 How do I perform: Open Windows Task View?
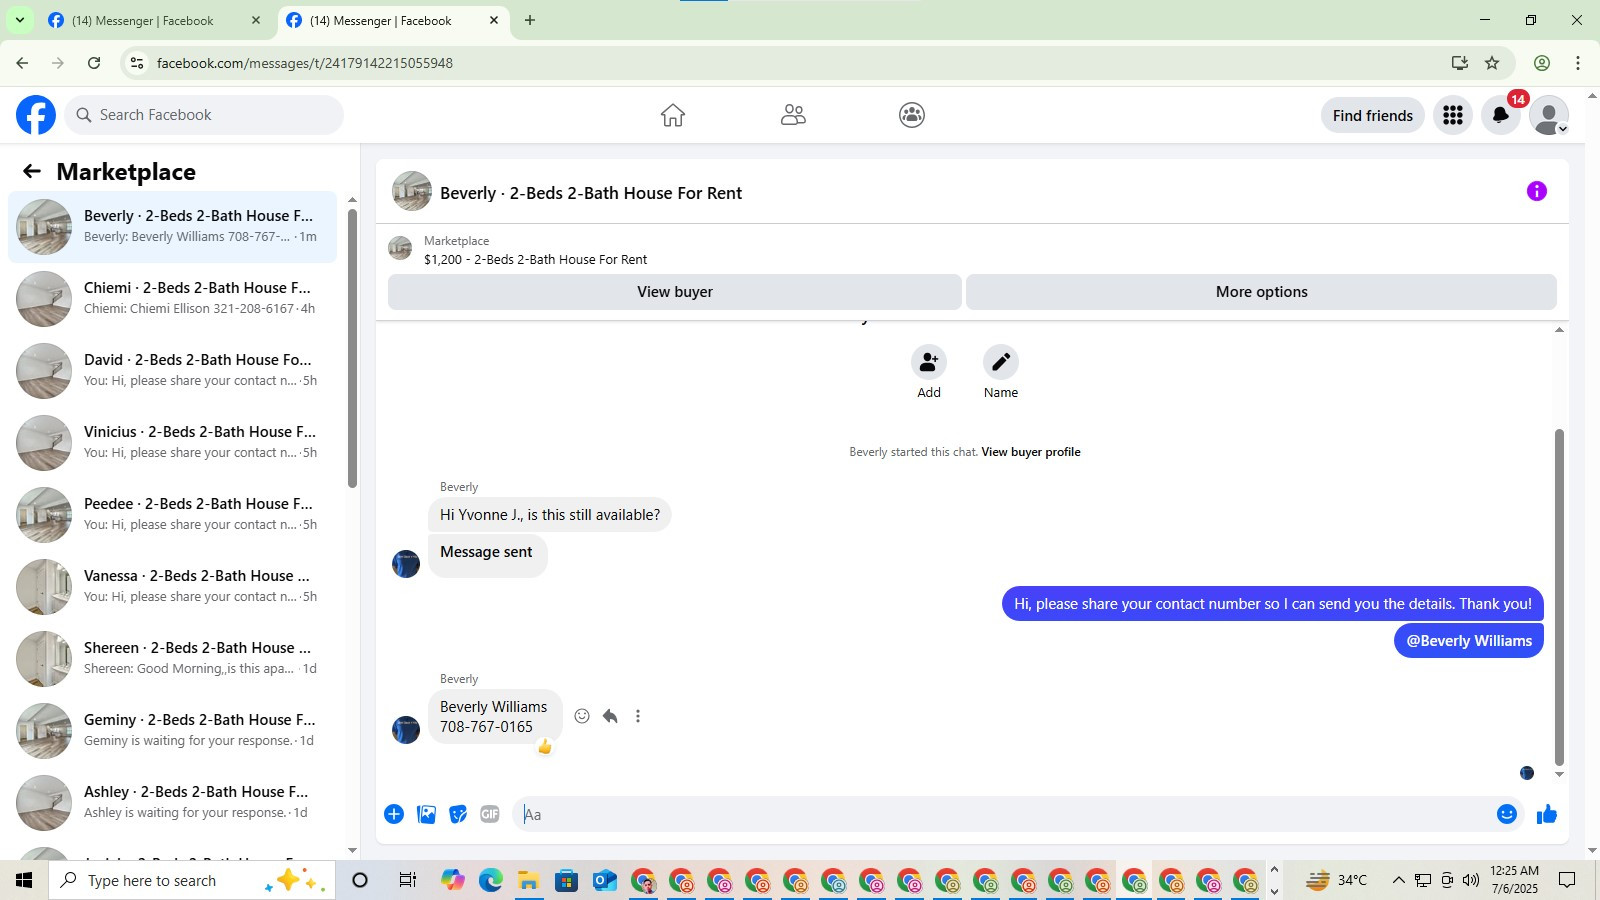[x=407, y=880]
